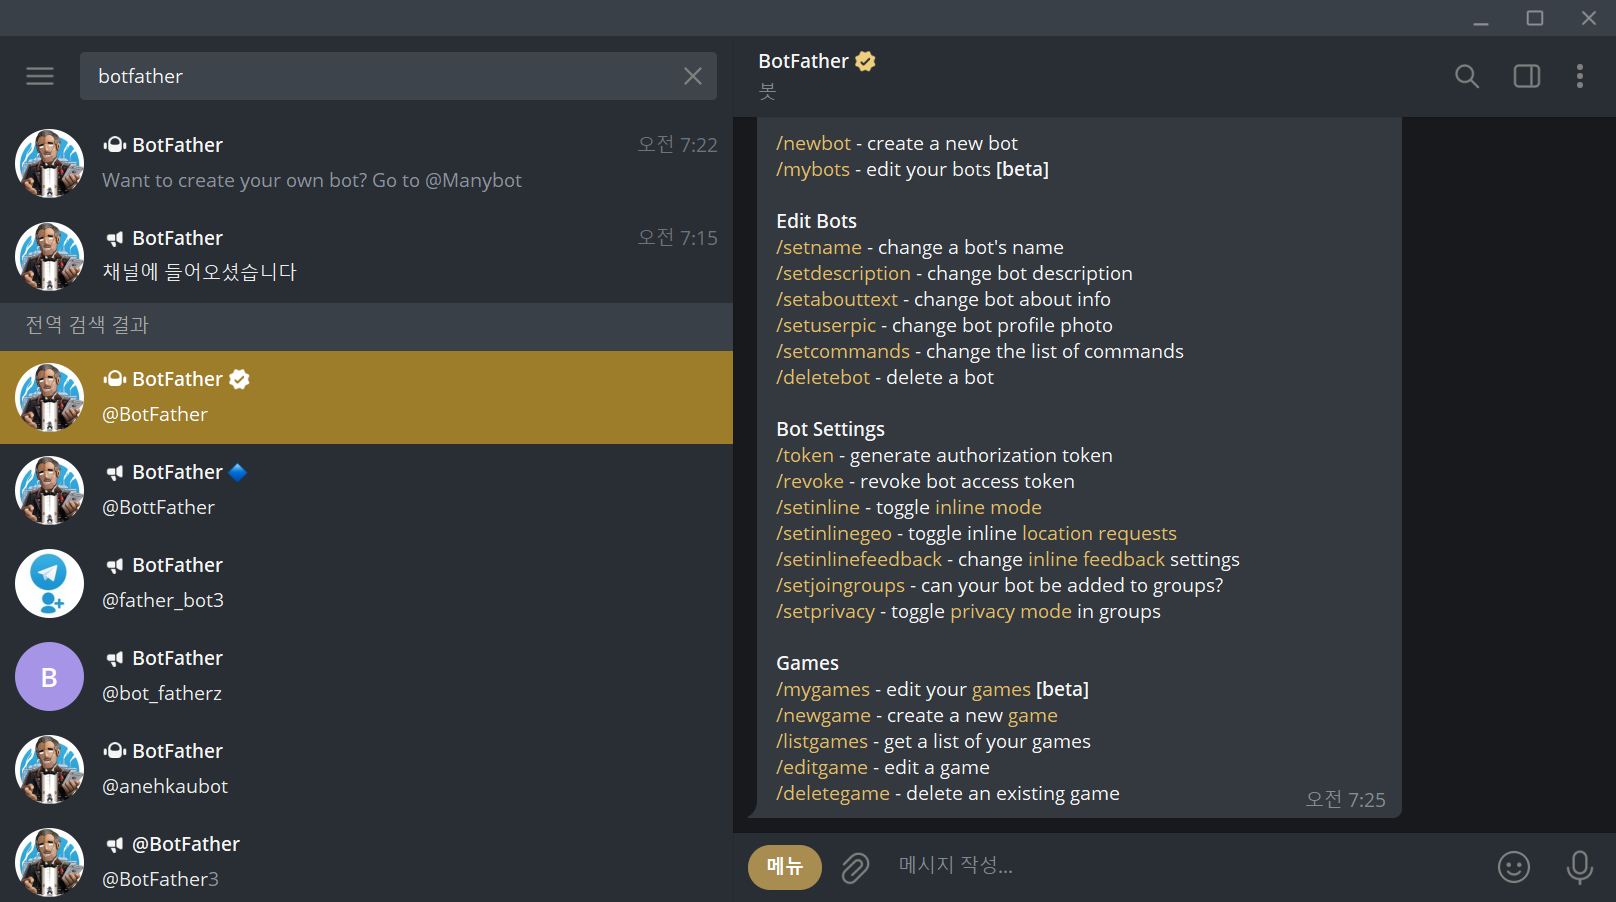Click the /setabouttext command link
The width and height of the screenshot is (1616, 902).
837,299
